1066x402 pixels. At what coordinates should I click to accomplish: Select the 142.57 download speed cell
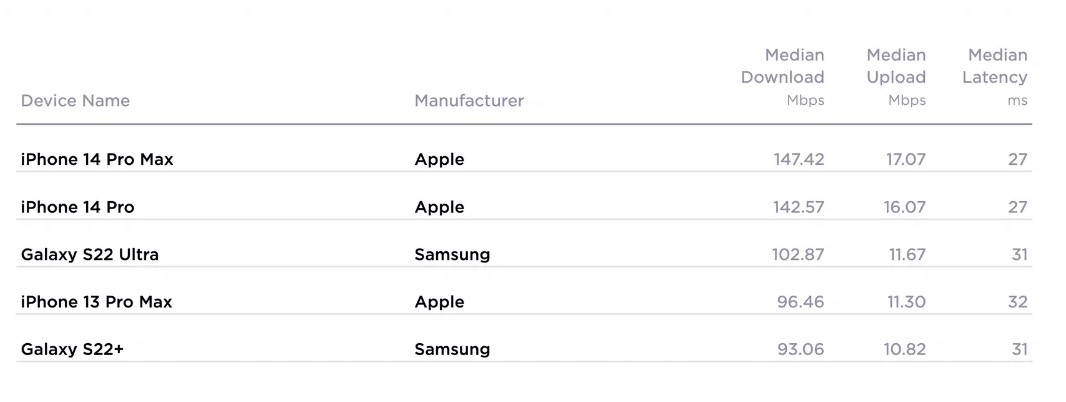[799, 207]
